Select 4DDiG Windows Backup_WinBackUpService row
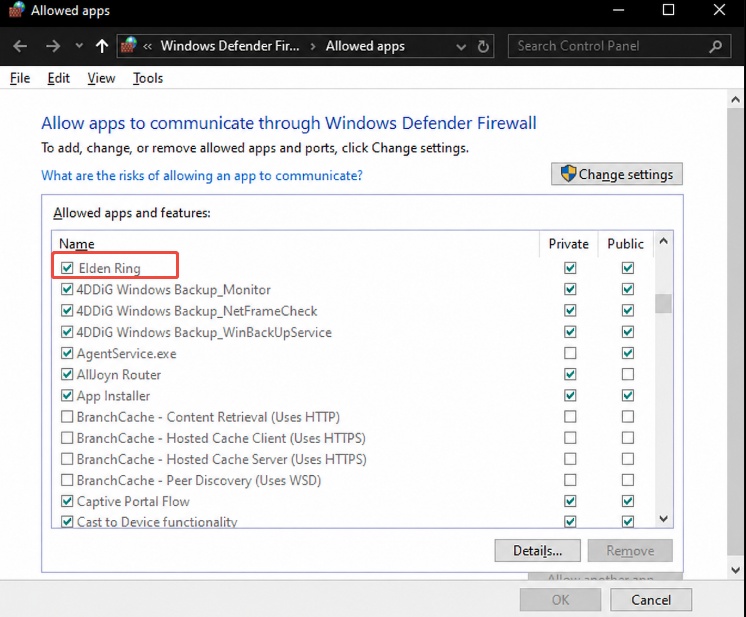 coord(352,332)
